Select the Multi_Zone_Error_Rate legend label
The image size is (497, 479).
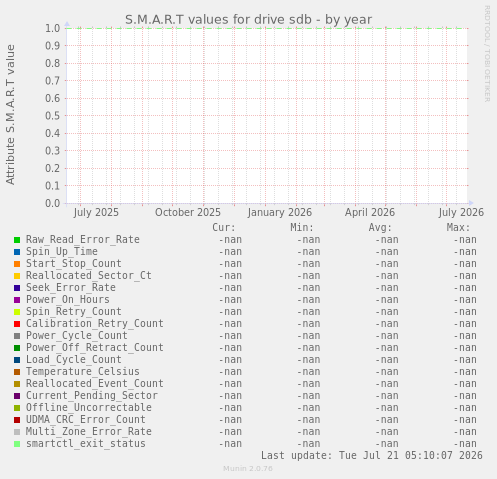pos(89,431)
